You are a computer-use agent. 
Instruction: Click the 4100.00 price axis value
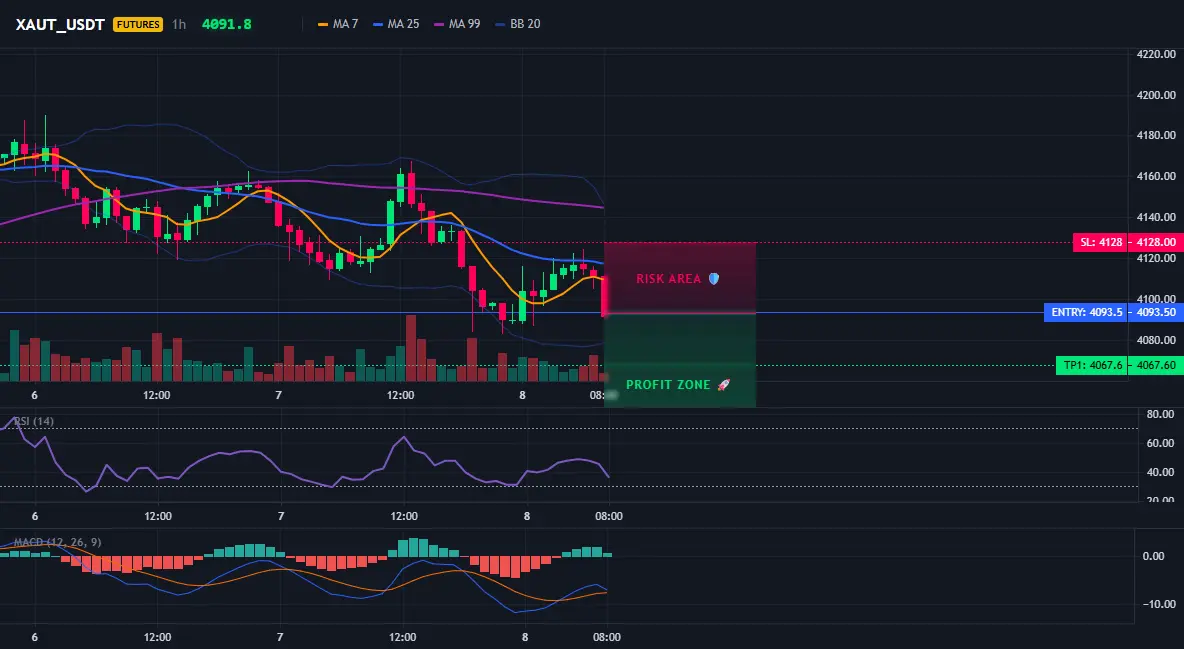1156,299
